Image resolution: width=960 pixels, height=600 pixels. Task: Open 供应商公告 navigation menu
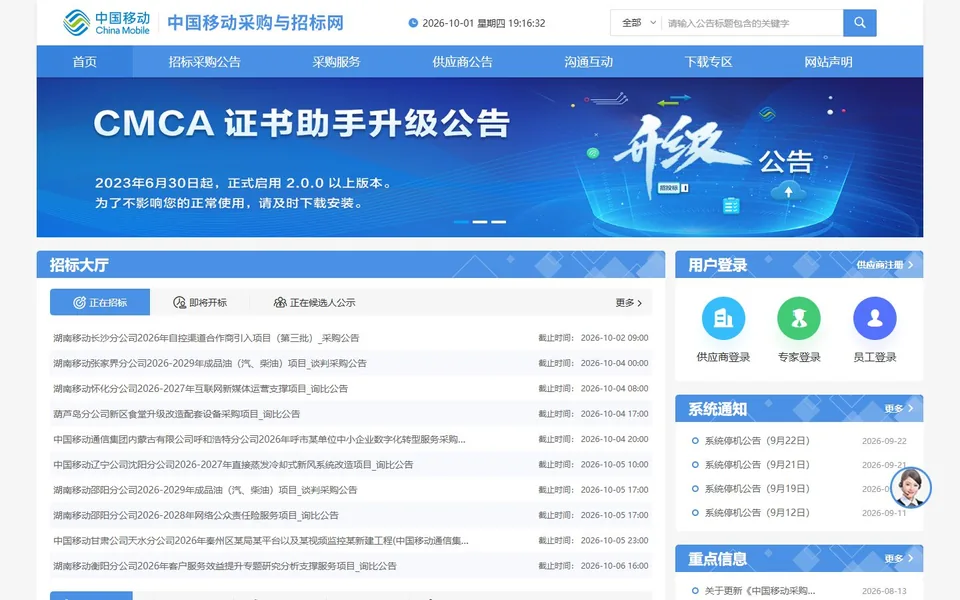tap(462, 61)
